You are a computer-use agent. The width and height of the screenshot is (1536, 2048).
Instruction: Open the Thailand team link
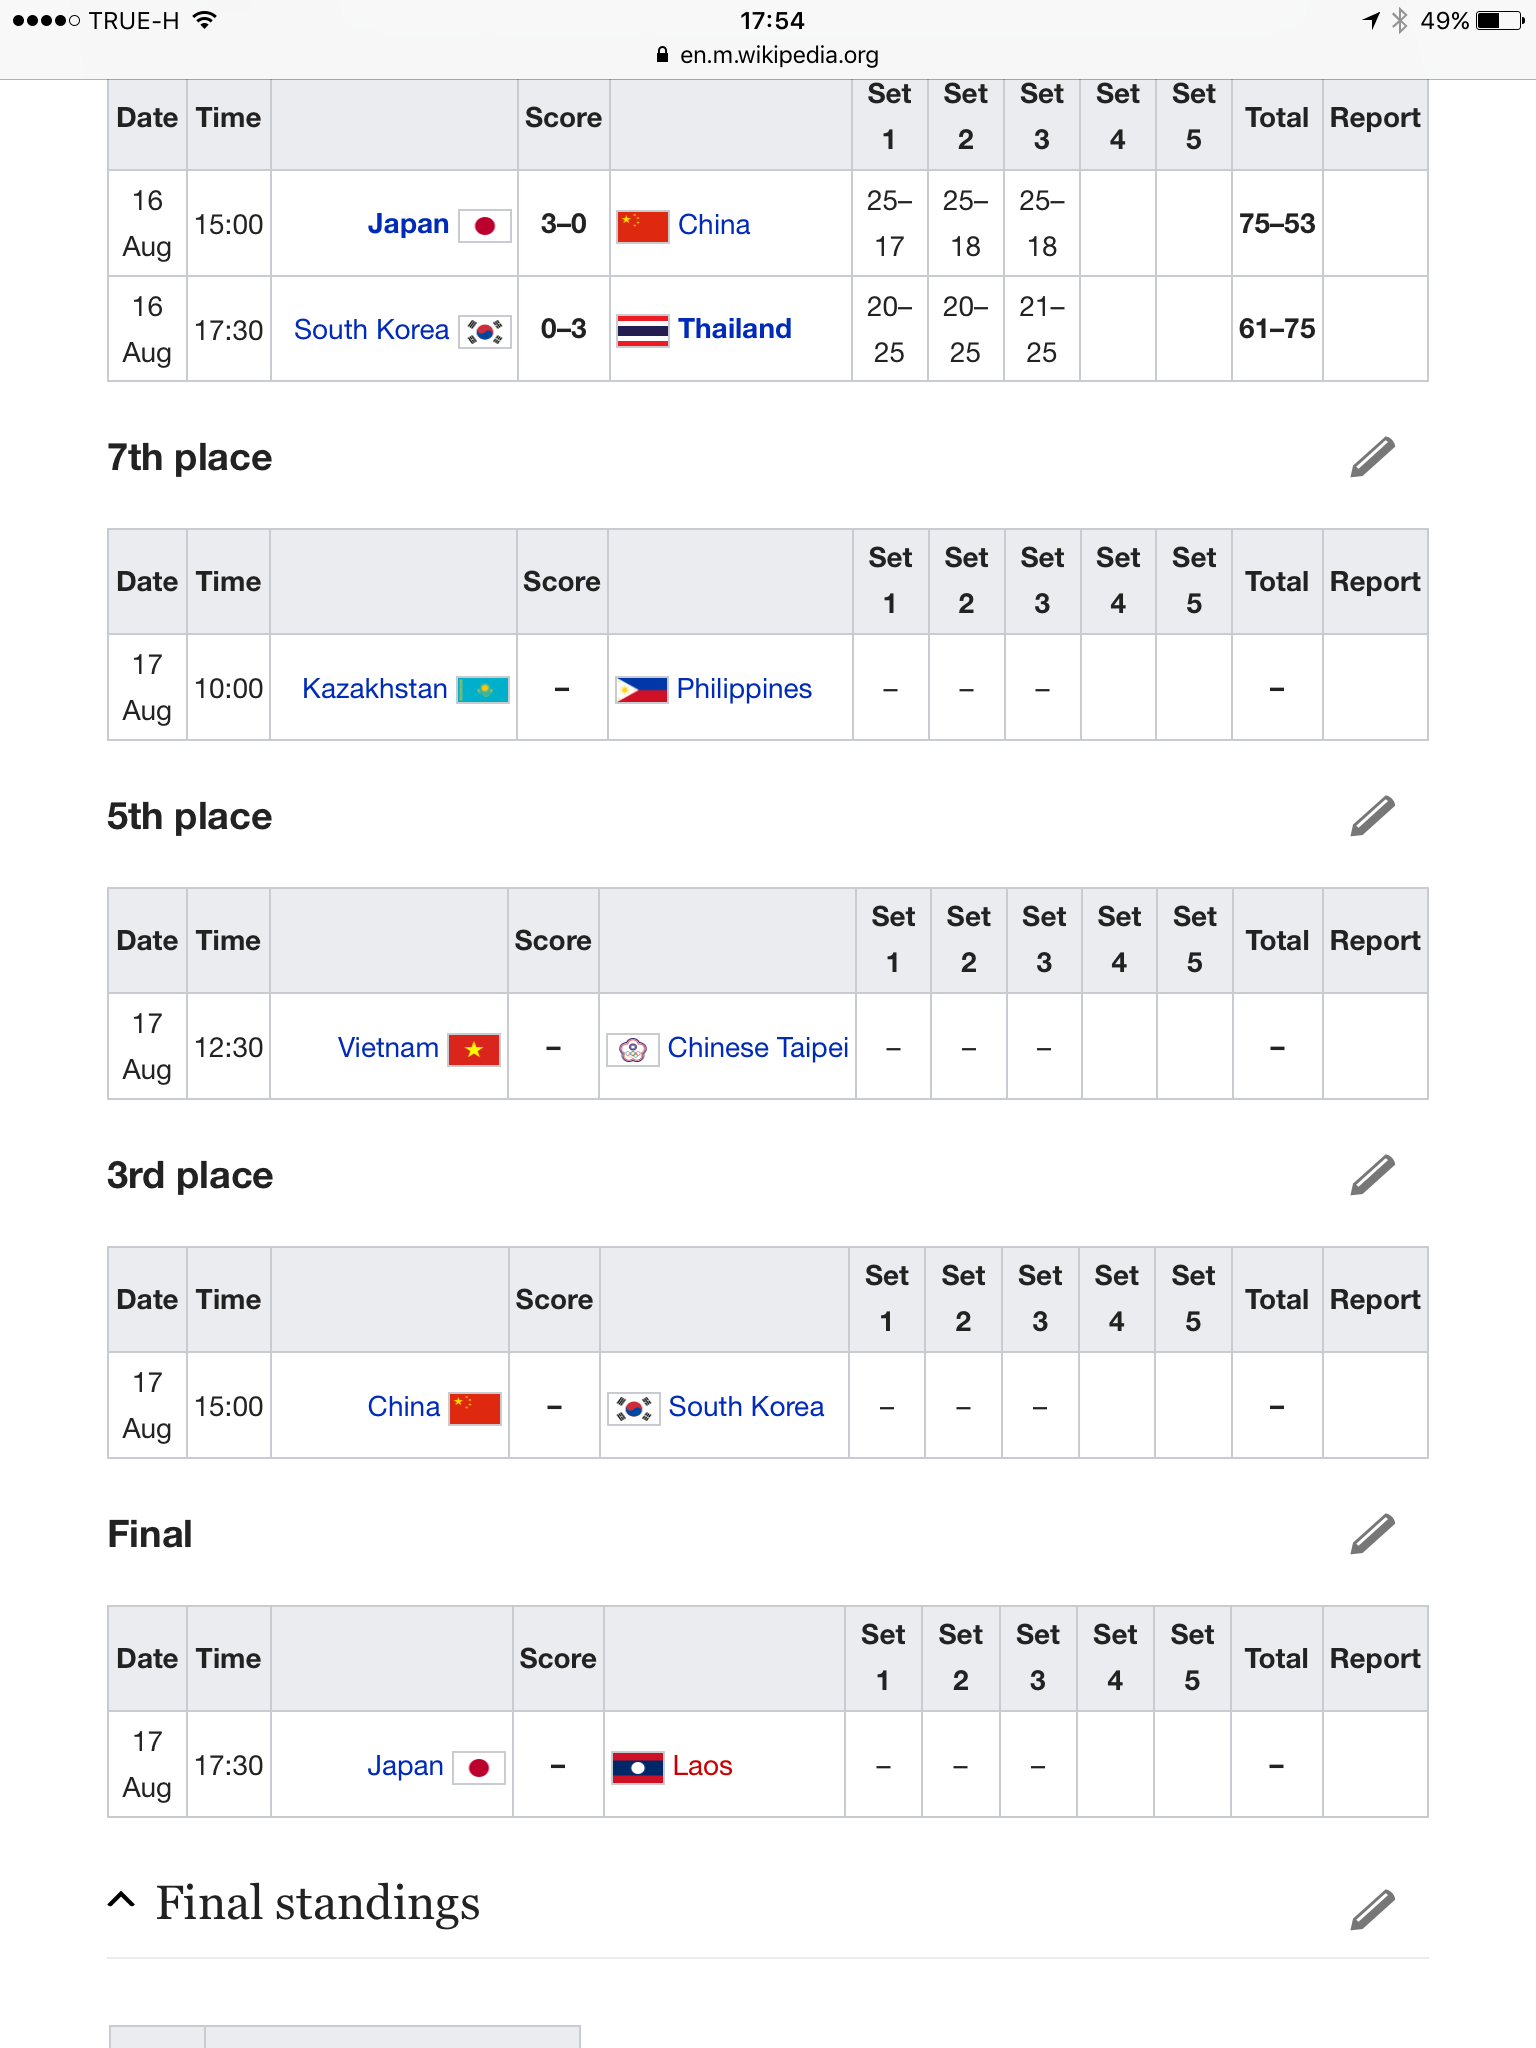[734, 329]
